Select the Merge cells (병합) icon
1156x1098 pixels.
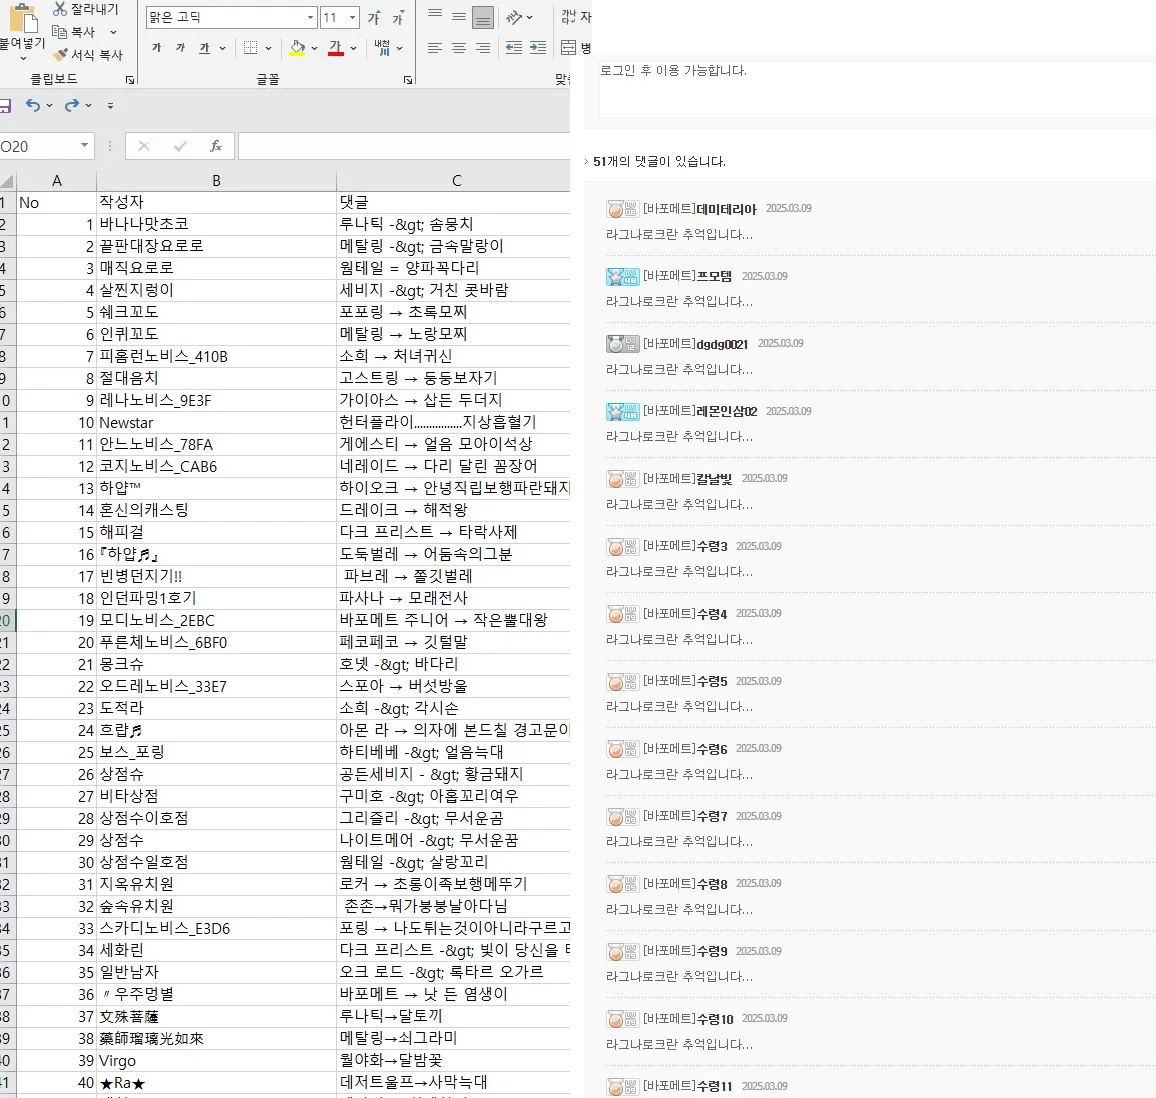(x=566, y=47)
